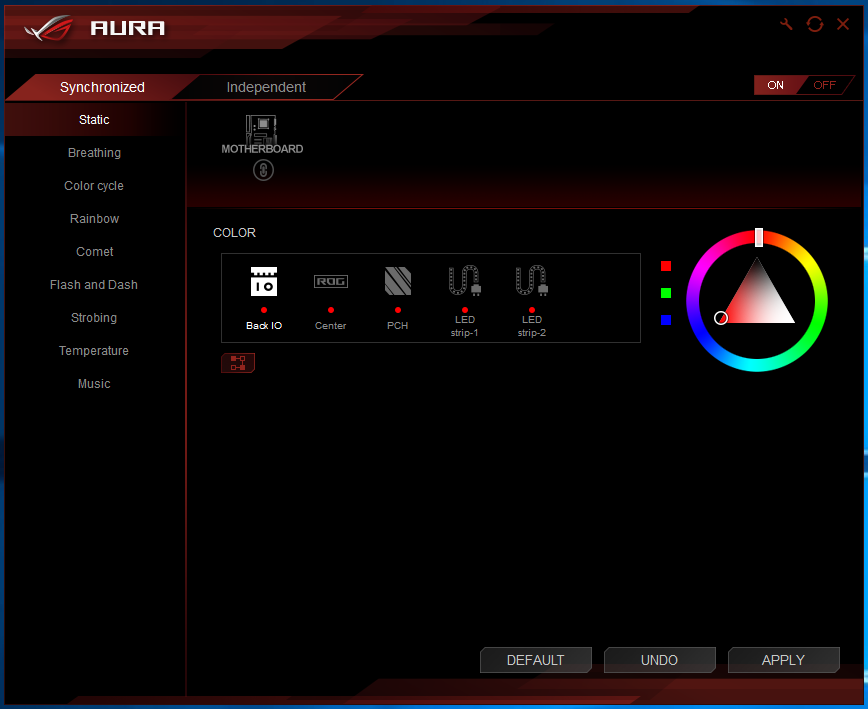The height and width of the screenshot is (709, 868).
Task: Click the DEFAULT button
Action: pos(535,660)
